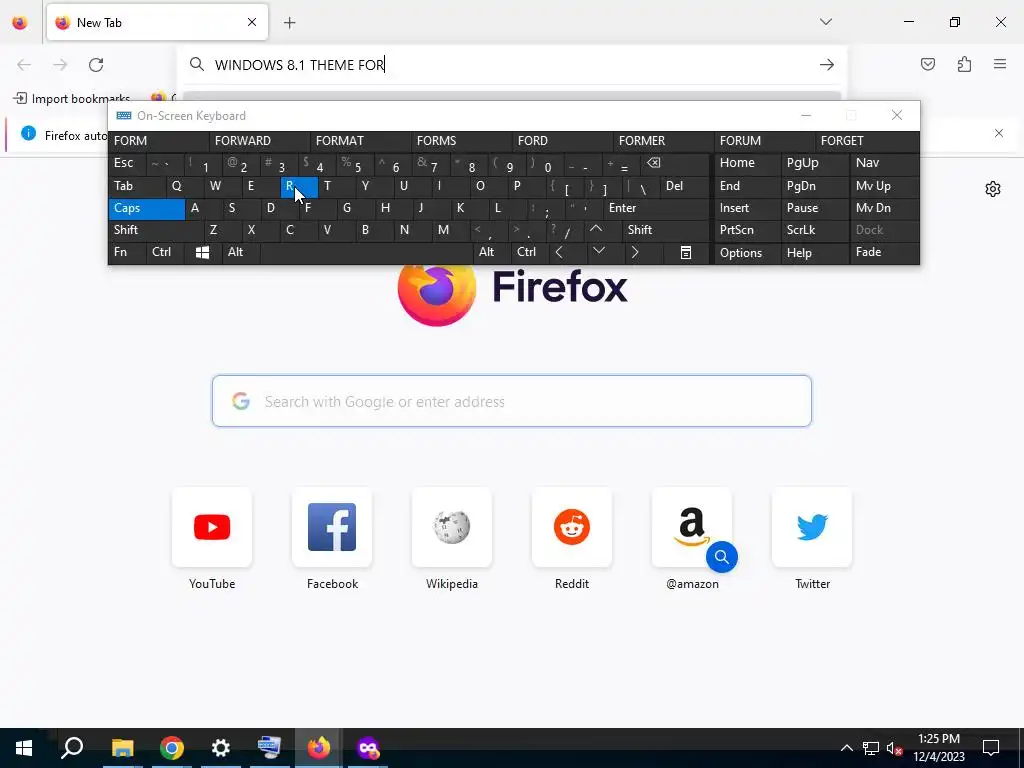
Task: Toggle the left Ctrl key
Action: 167,252
